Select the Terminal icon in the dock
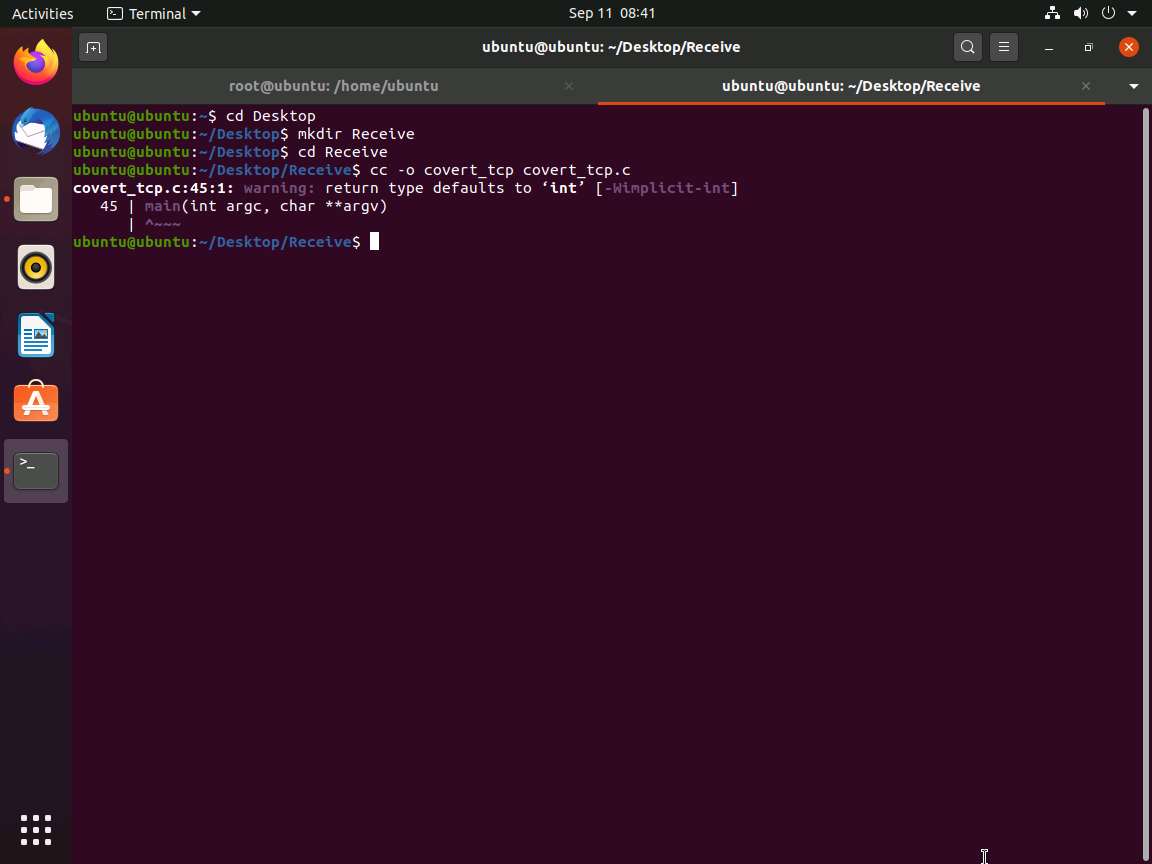1152x864 pixels. 36,471
